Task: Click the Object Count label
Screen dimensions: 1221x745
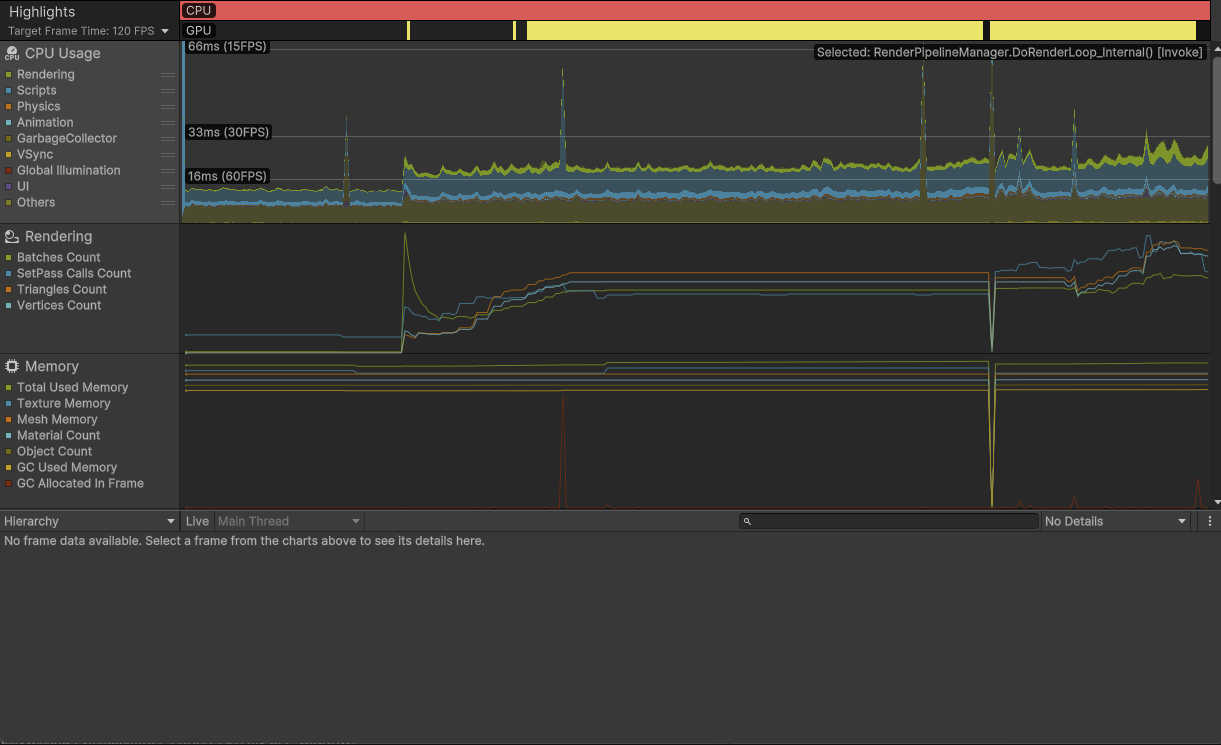Action: coord(54,451)
